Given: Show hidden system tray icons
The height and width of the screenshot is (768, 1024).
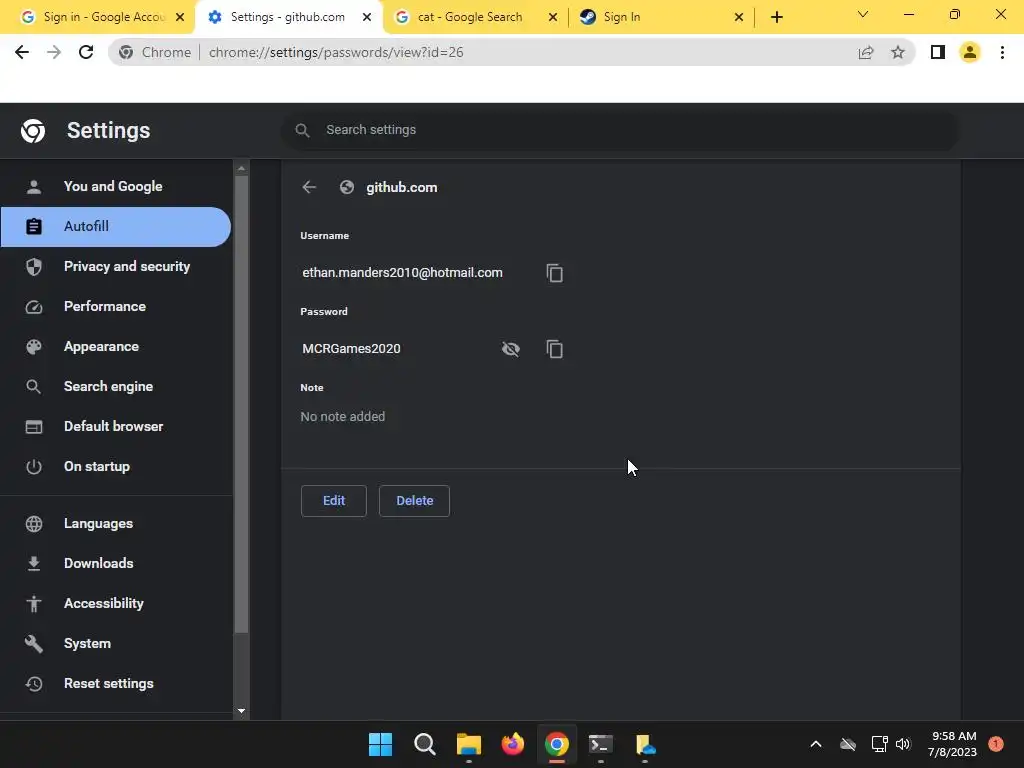Looking at the screenshot, I should point(816,744).
